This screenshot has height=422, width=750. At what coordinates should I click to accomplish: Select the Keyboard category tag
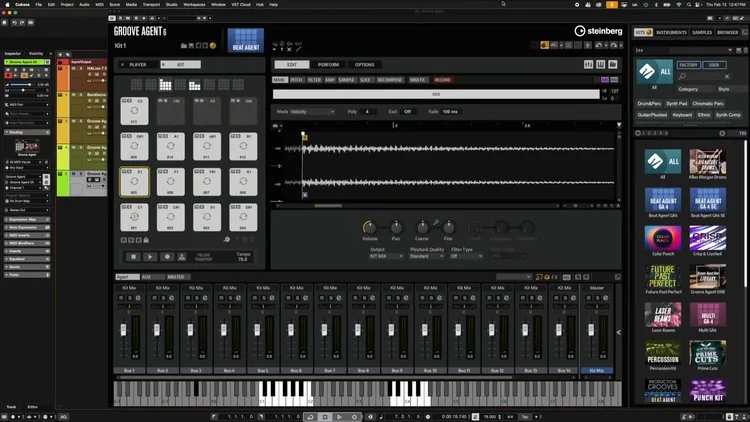(682, 115)
